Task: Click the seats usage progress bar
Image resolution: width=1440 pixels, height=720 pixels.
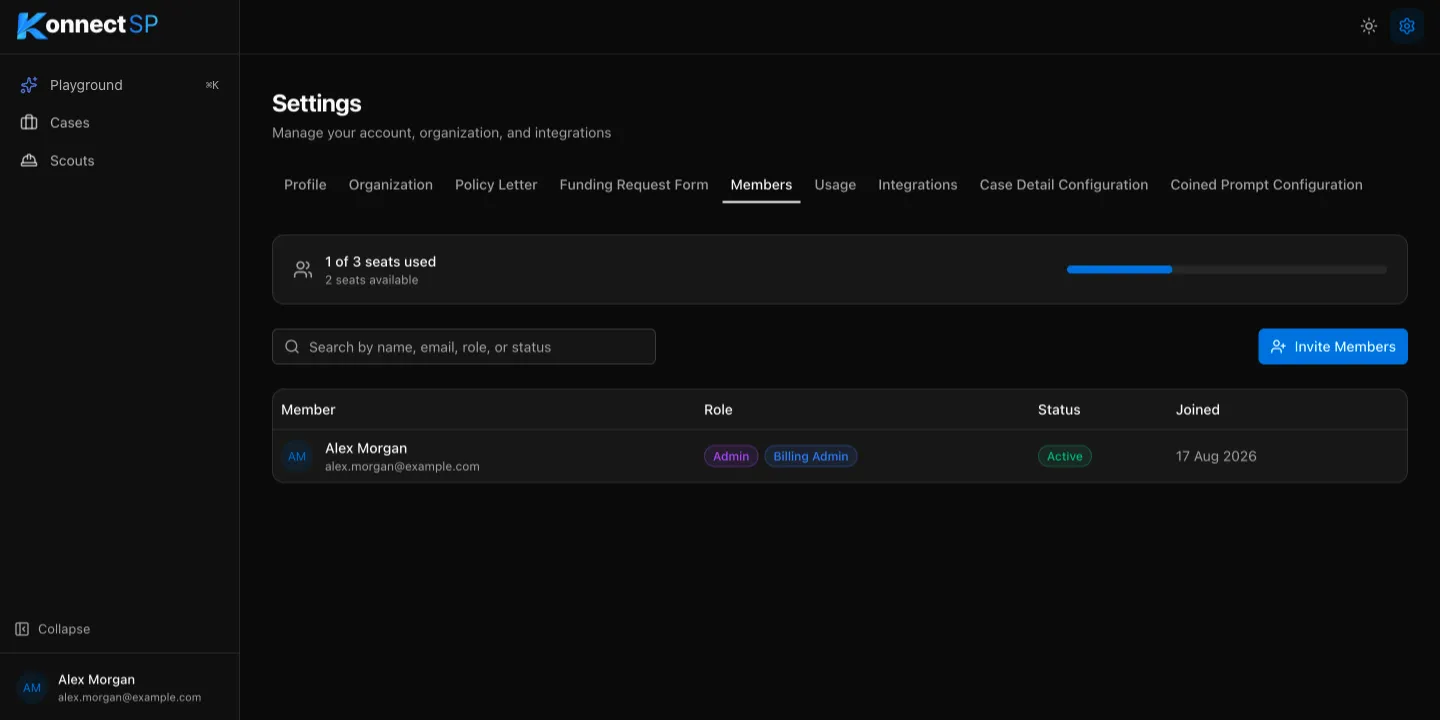Action: pyautogui.click(x=1227, y=270)
